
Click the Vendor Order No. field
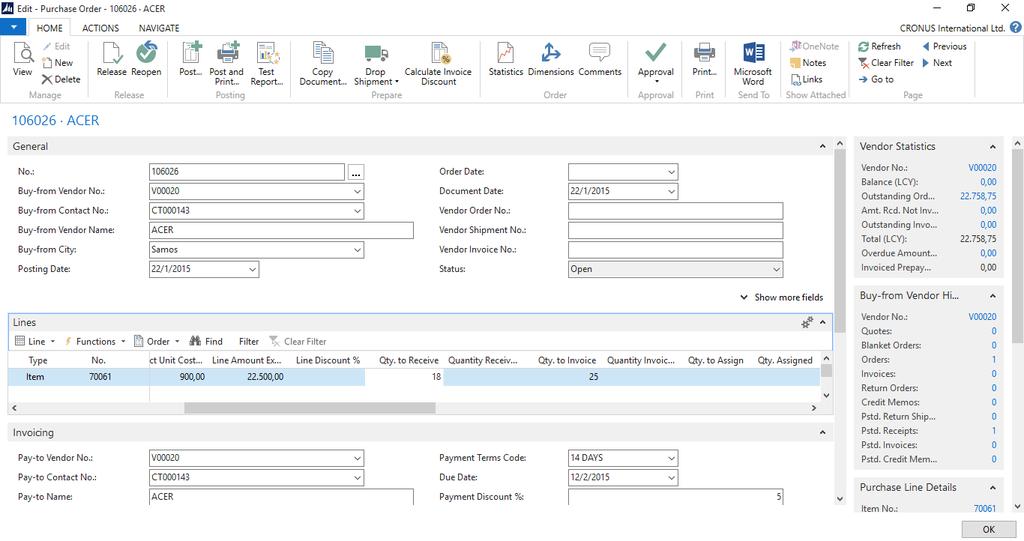pos(675,211)
